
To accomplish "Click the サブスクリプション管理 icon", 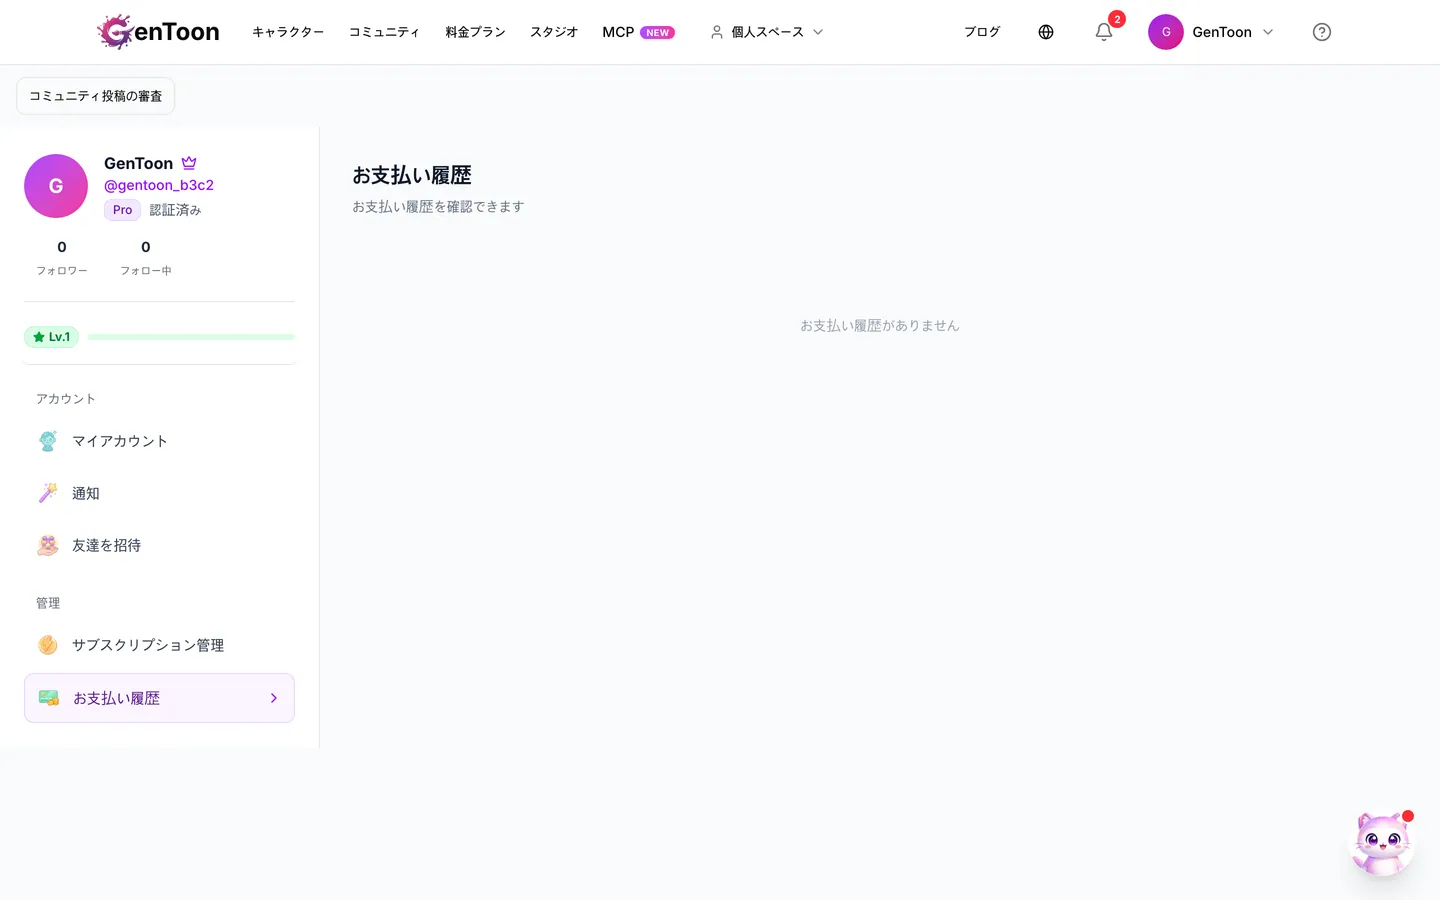I will pos(48,645).
